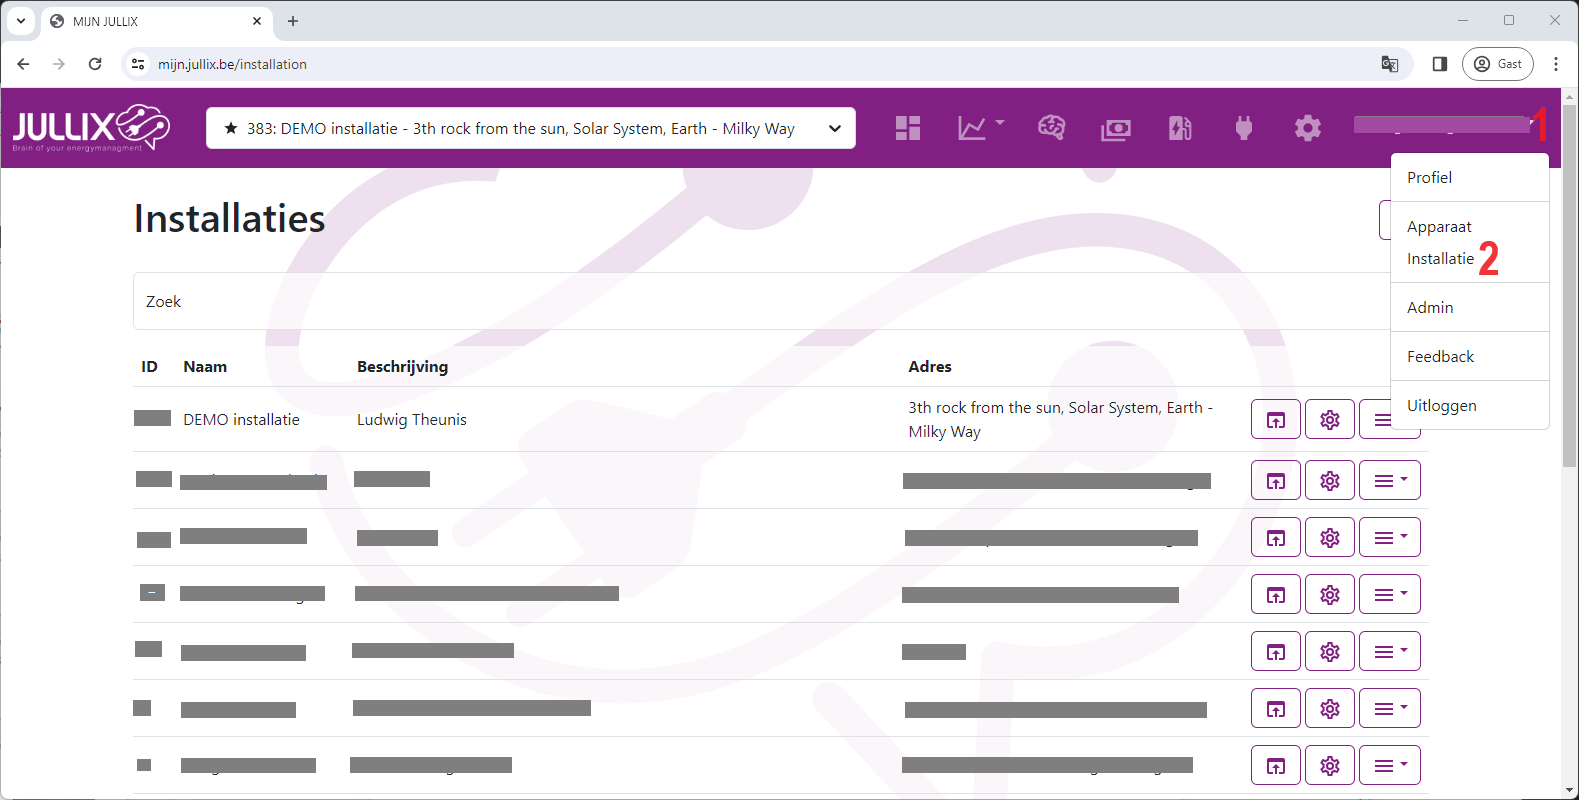Image resolution: width=1579 pixels, height=800 pixels.
Task: Open the dashboard grid icon in navbar
Action: 908,128
